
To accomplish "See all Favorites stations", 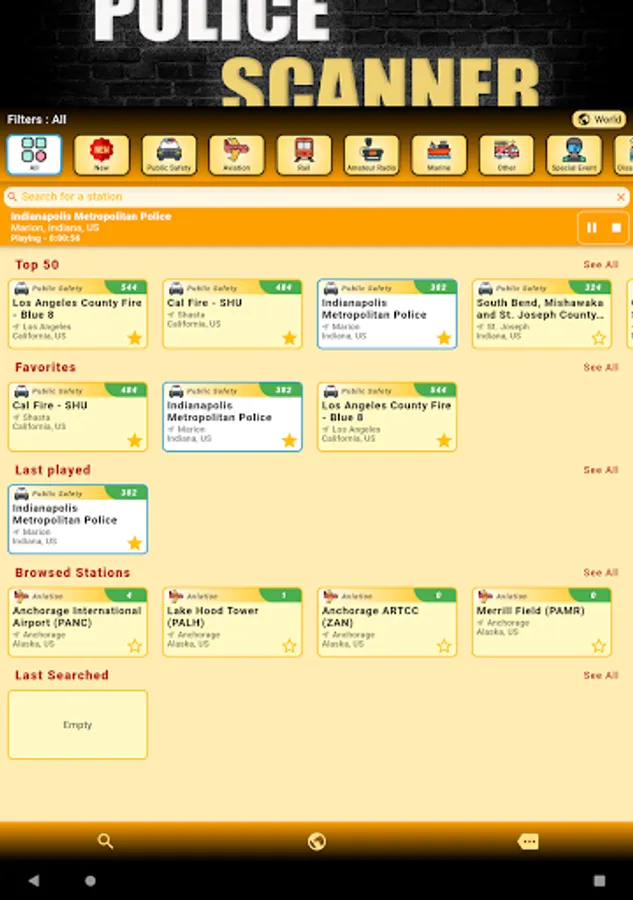I will tap(600, 367).
